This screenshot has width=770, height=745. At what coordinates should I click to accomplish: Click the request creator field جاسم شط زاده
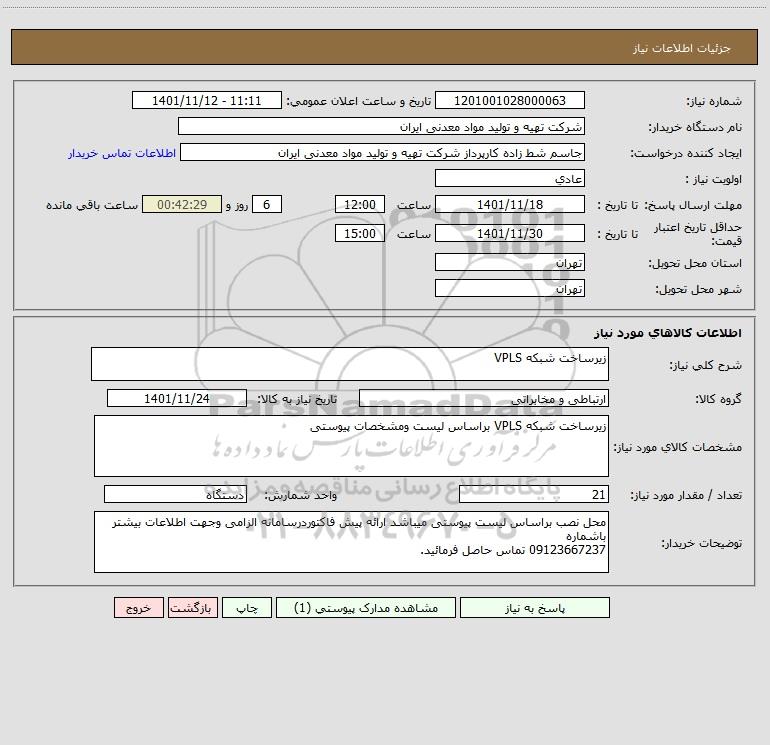(382, 153)
